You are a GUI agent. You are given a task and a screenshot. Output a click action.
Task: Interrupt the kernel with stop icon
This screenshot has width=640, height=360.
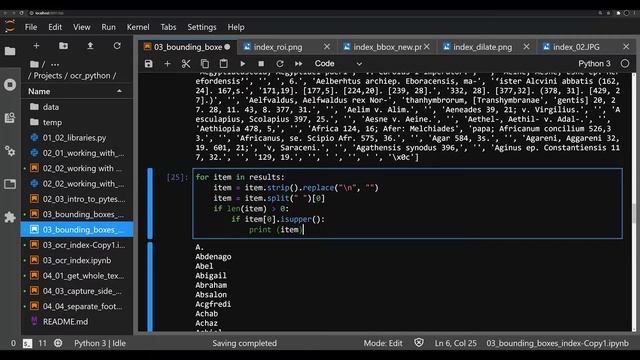[x=261, y=64]
